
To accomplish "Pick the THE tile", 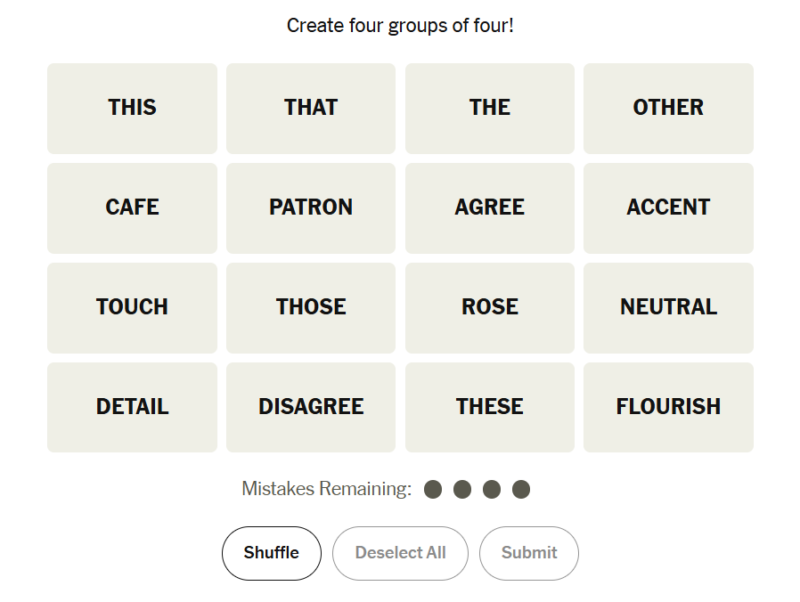I will coord(490,108).
